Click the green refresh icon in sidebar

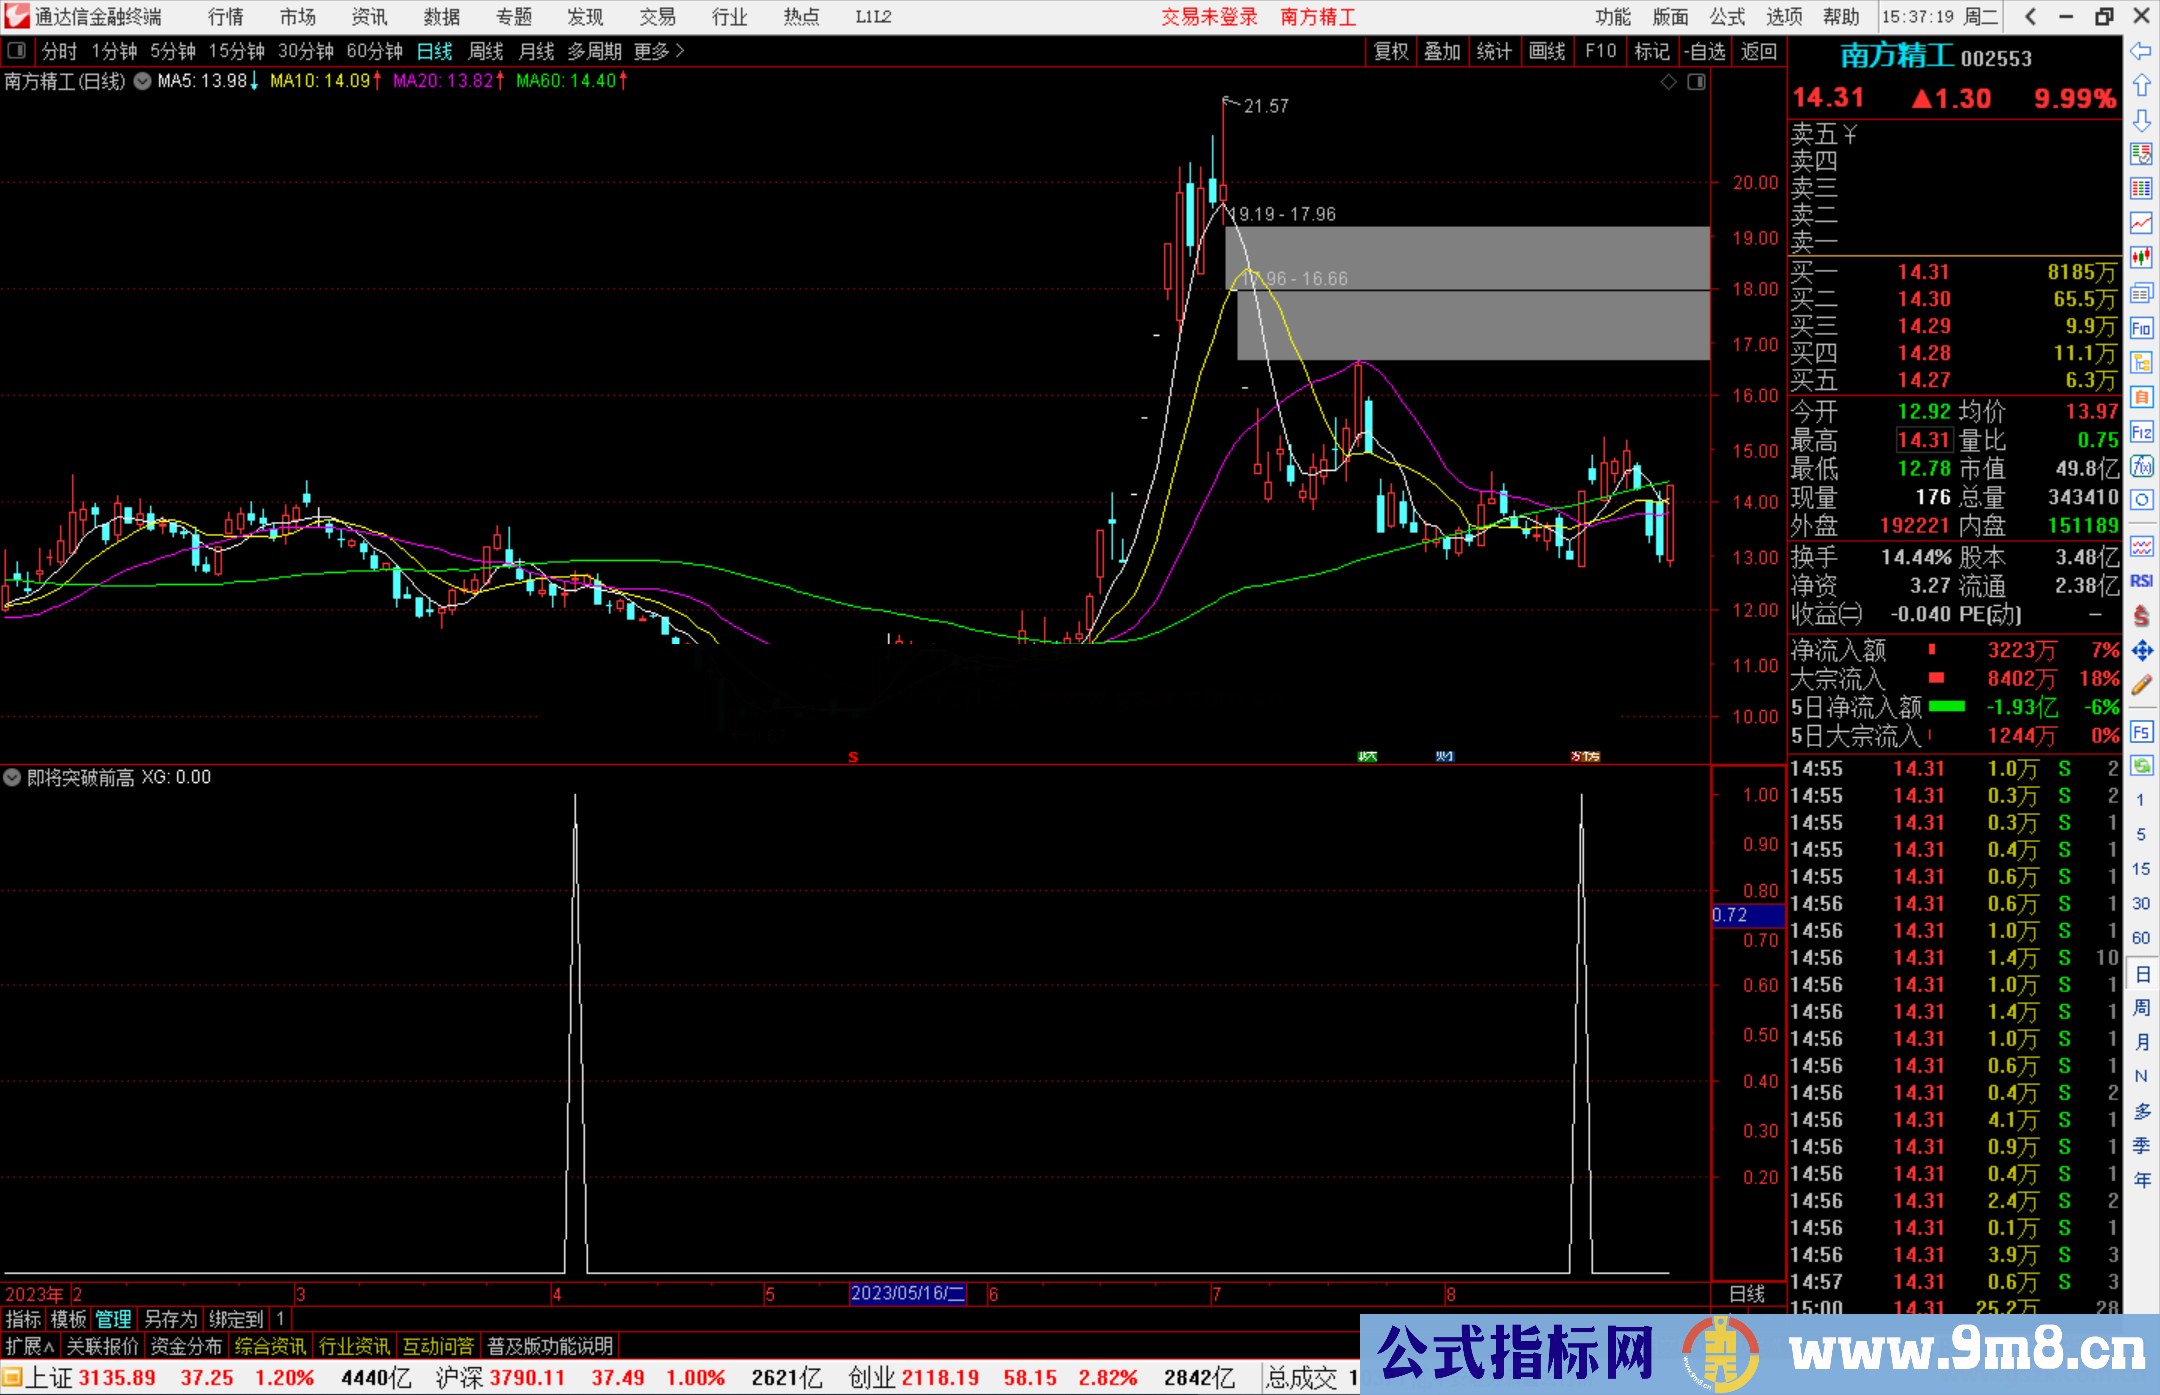click(2141, 766)
